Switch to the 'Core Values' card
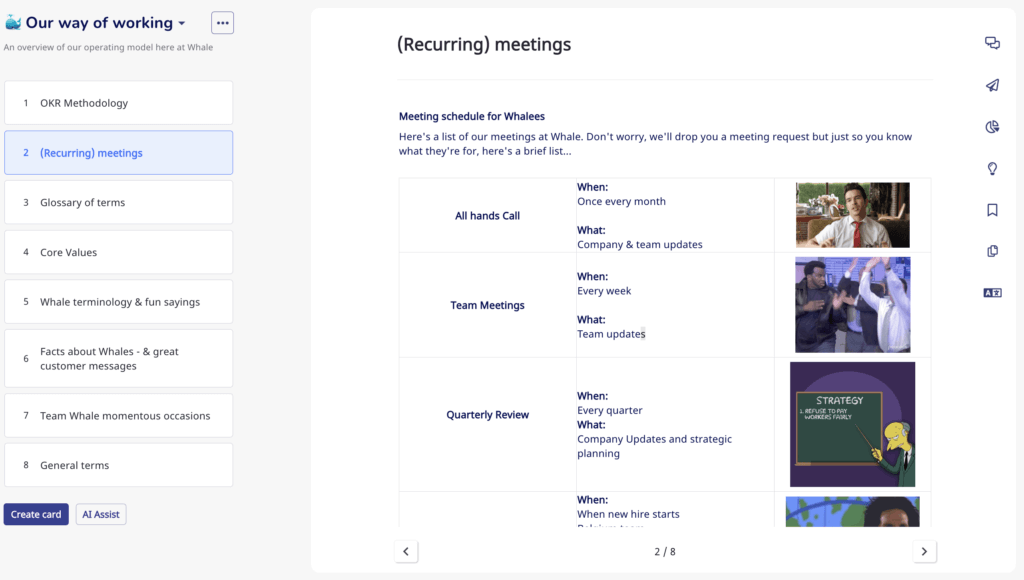 (118, 252)
